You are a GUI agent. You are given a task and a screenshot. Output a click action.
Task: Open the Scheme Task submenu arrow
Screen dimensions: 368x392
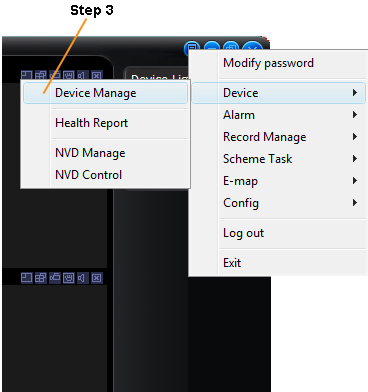tap(355, 159)
